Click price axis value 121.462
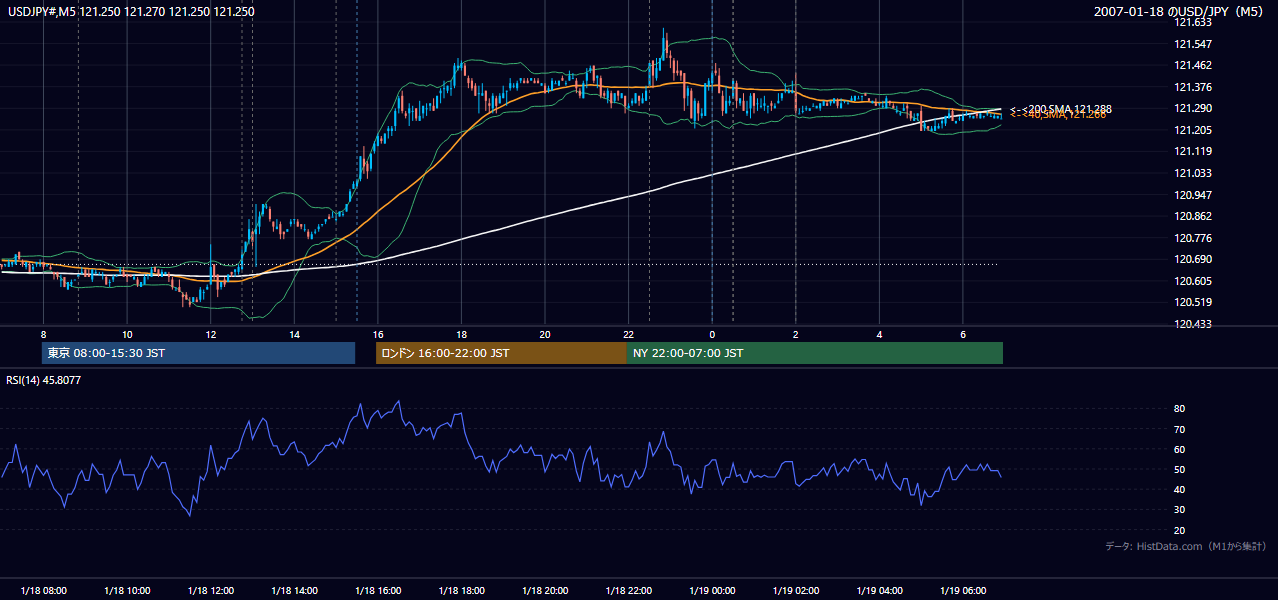The height and width of the screenshot is (600, 1278). [1192, 65]
